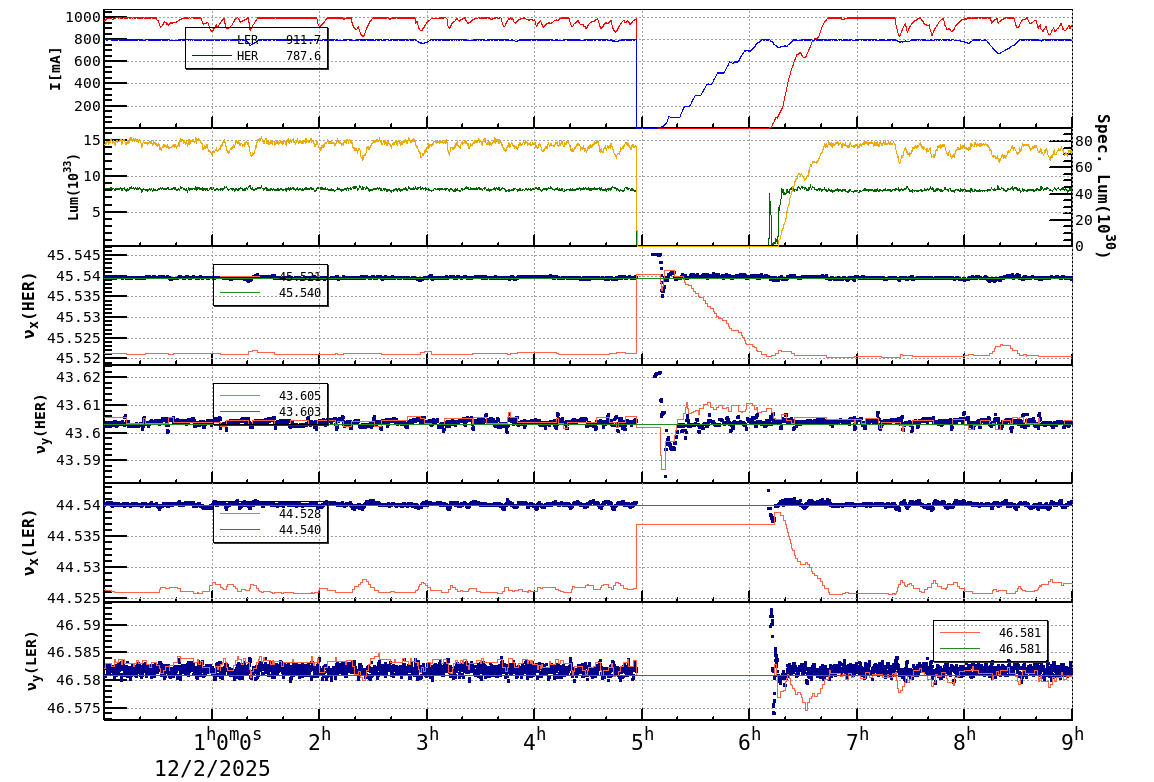Click the beam abort drop near 5h
Image resolution: width=1154 pixels, height=782 pixels.
pyautogui.click(x=637, y=70)
